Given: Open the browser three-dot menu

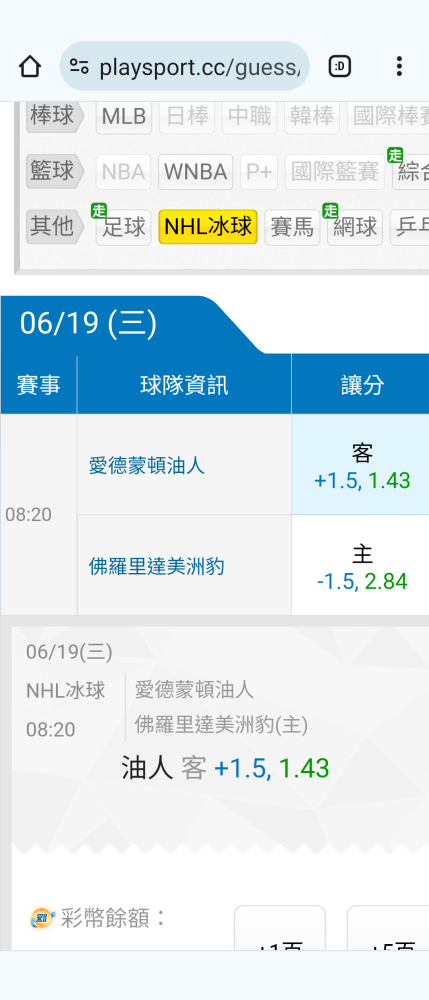Looking at the screenshot, I should coord(399,66).
